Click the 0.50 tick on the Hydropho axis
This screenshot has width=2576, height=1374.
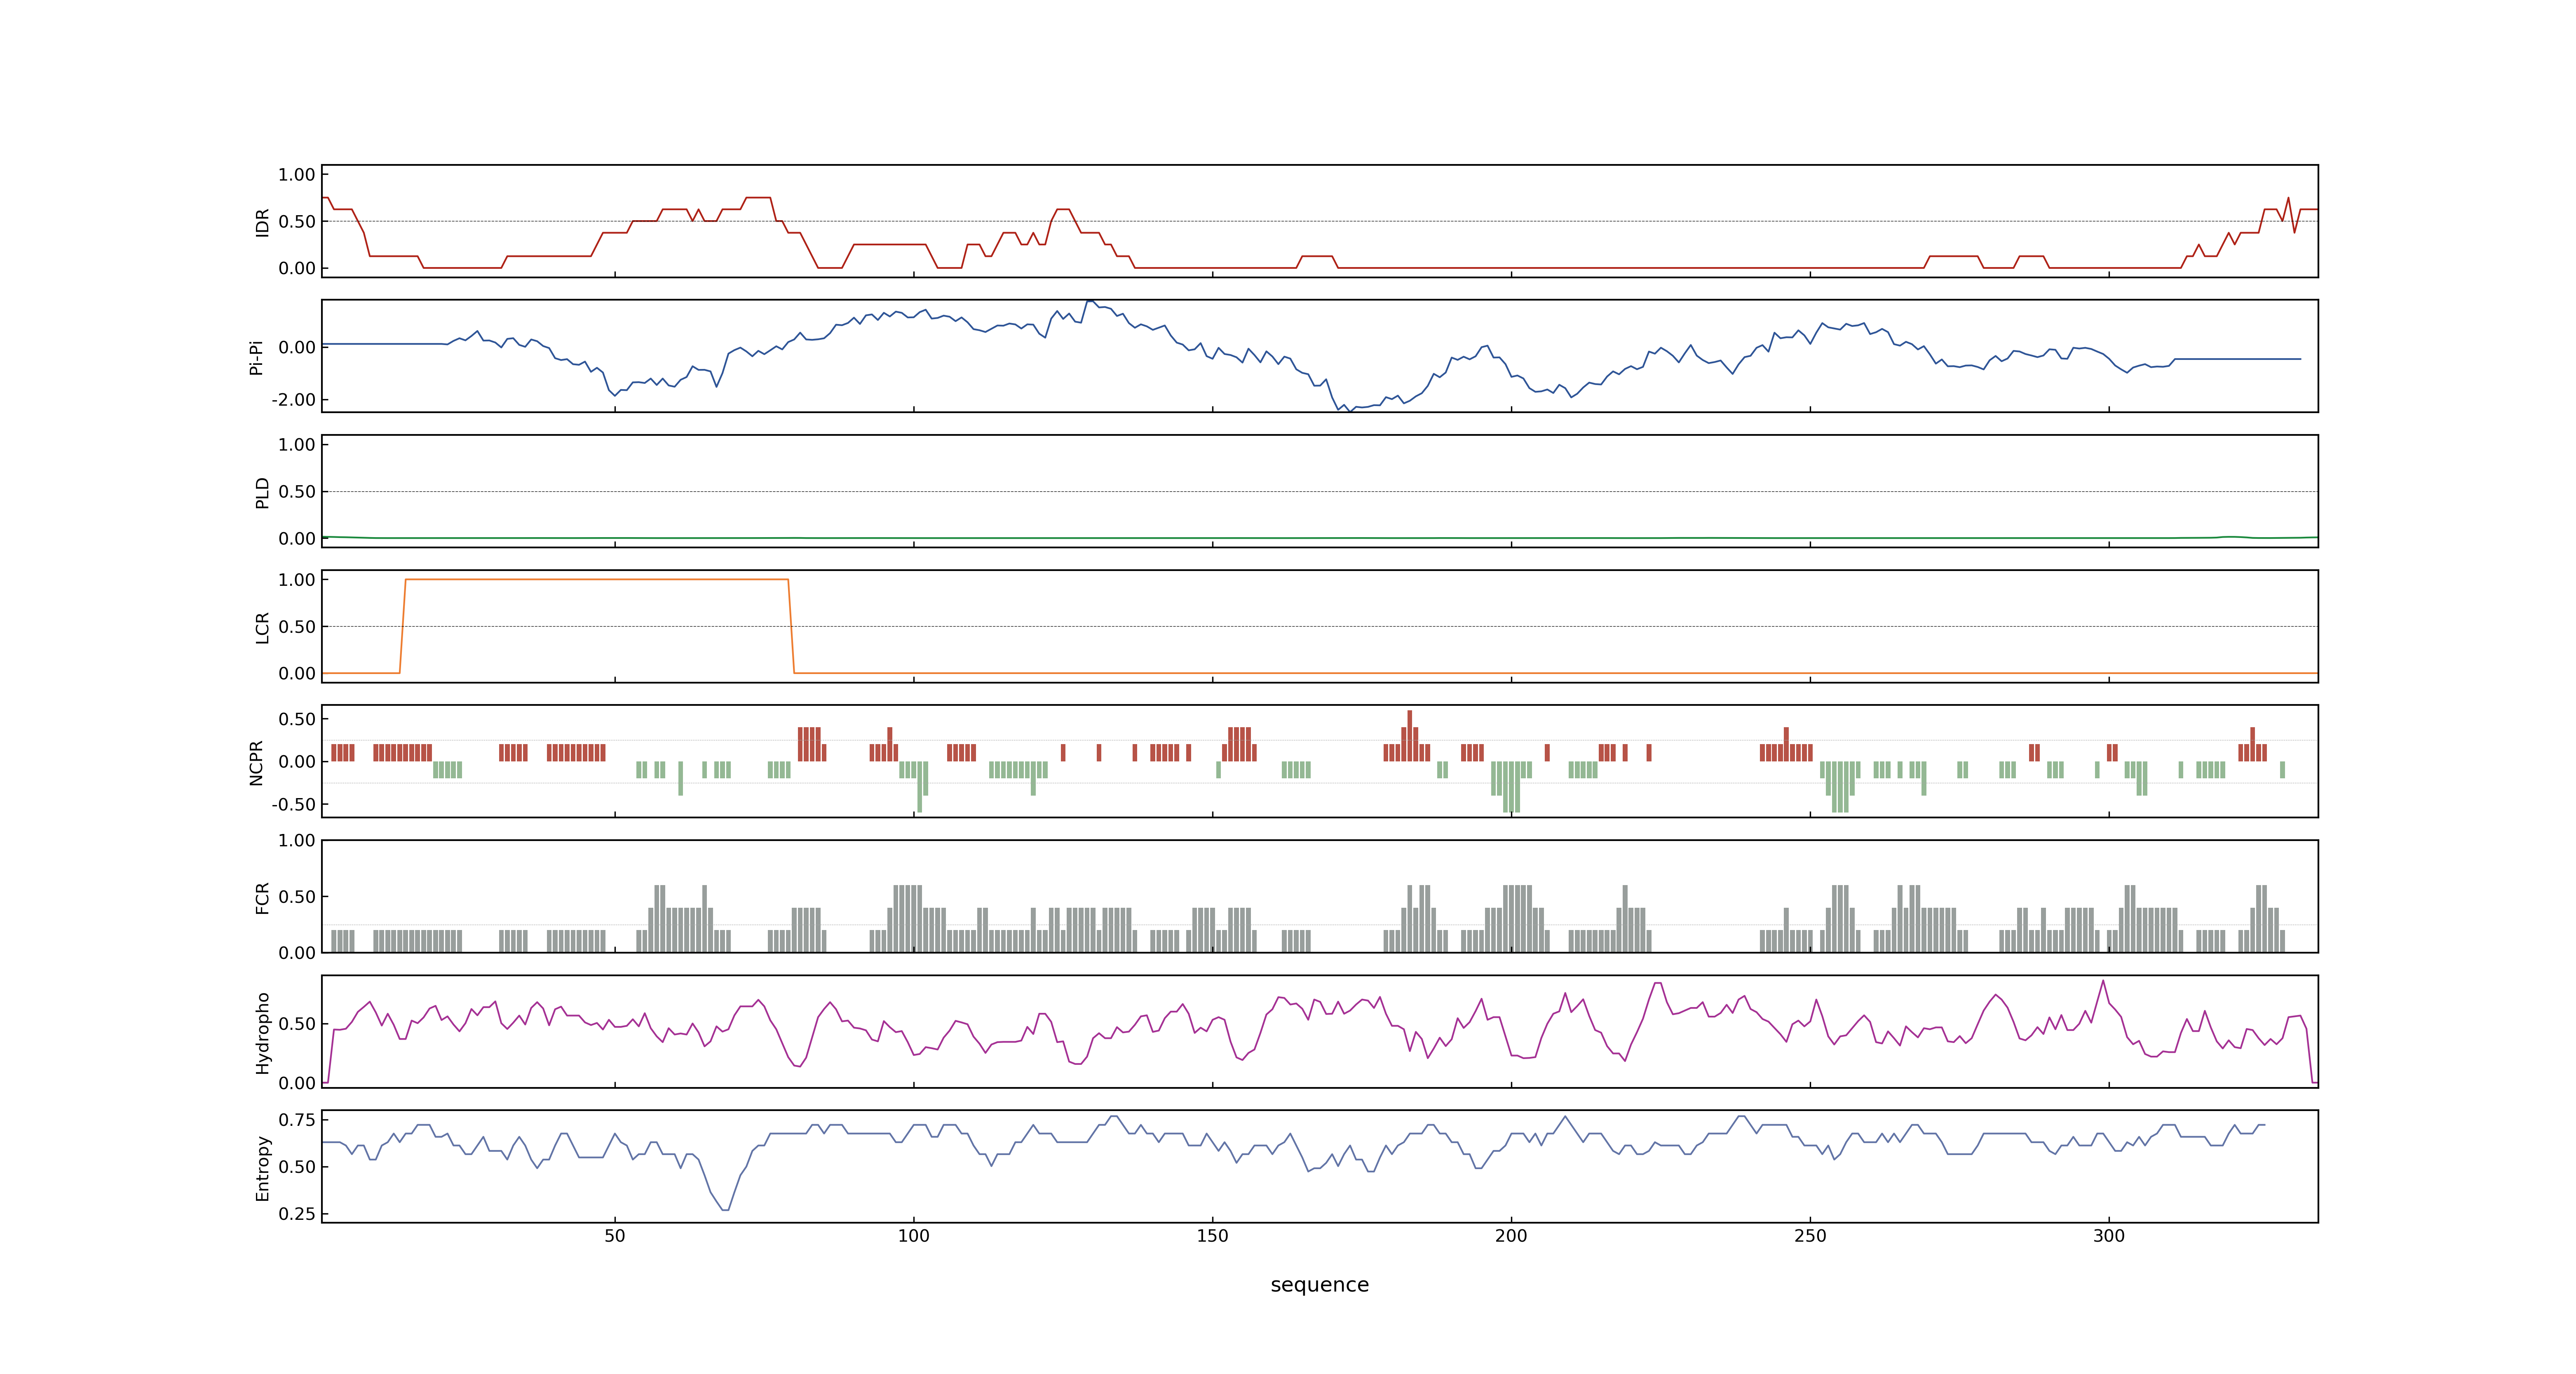click(x=297, y=1024)
